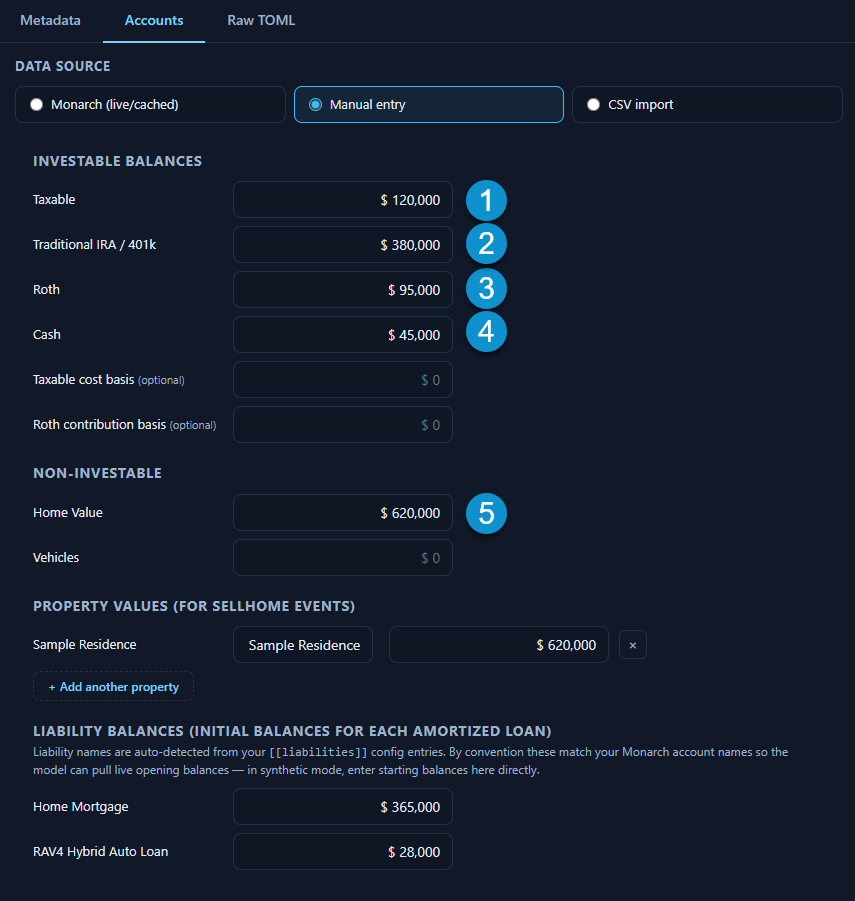Edit Taxable cost basis field

tap(343, 380)
